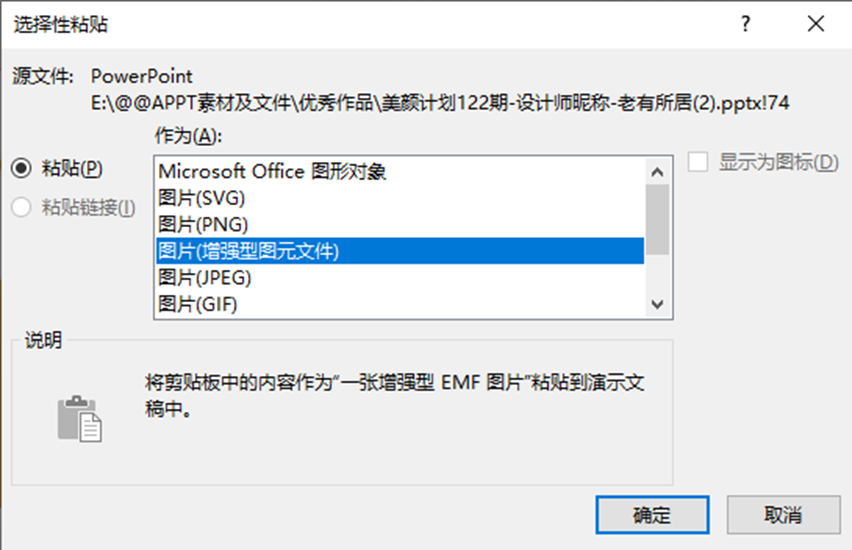This screenshot has height=550, width=852.
Task: Confirm with the 确定 button
Action: tap(652, 515)
